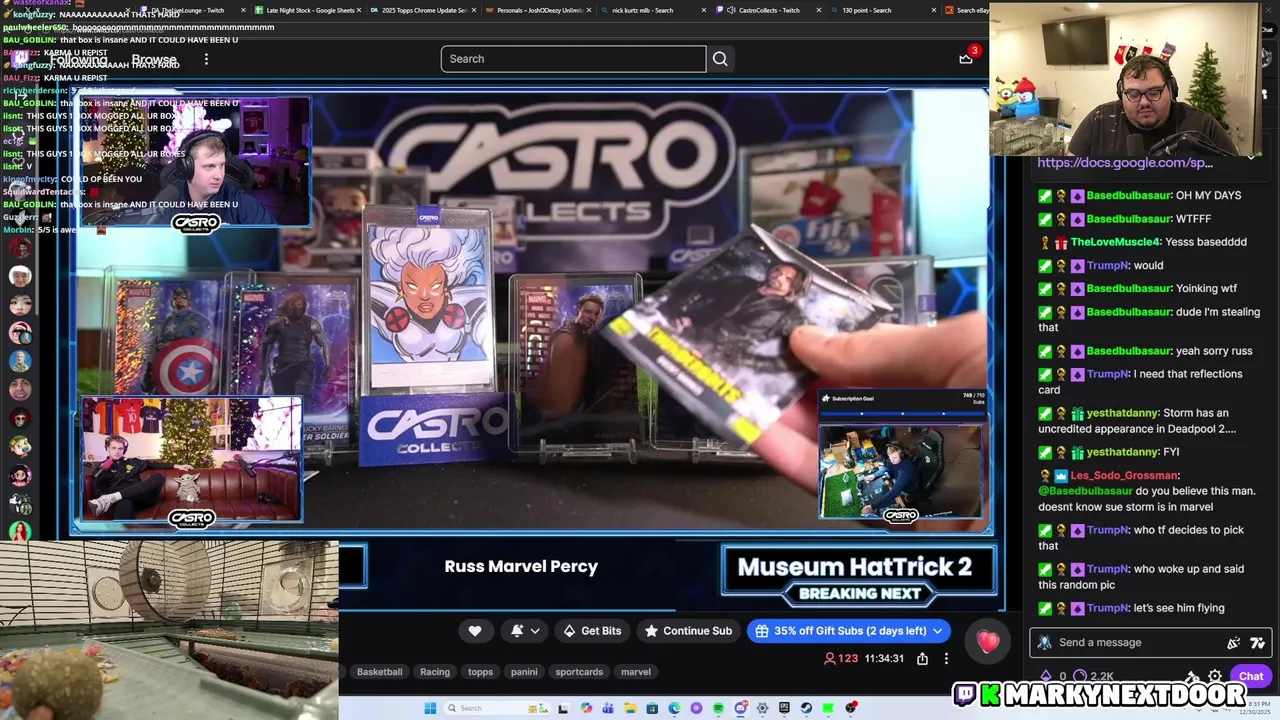Focus the Twitch Search input field
The image size is (1280, 720).
(x=573, y=59)
